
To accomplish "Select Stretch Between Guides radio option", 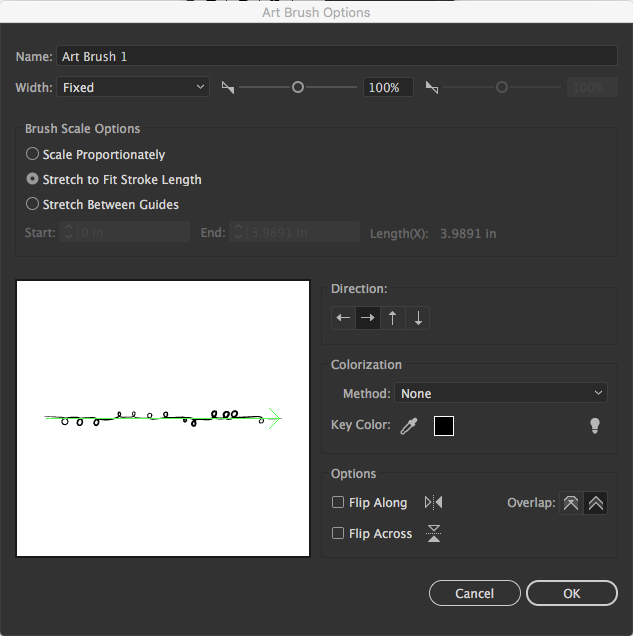I will (x=33, y=205).
